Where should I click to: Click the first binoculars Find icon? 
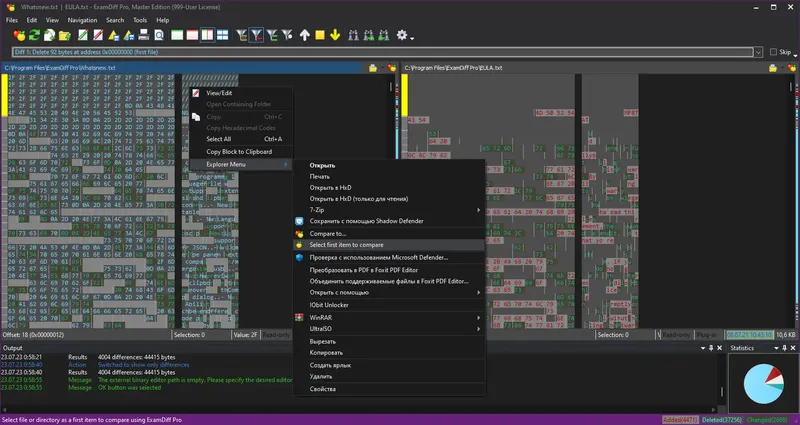[x=353, y=35]
